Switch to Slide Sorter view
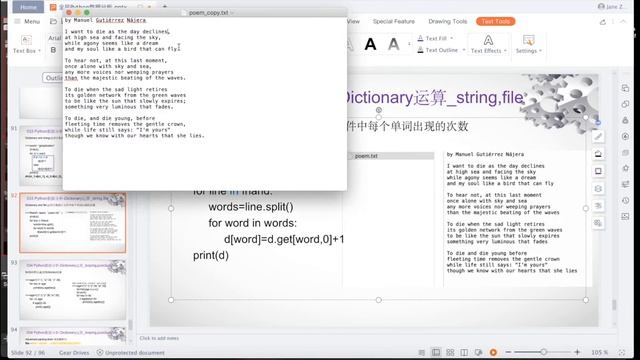 (450, 352)
